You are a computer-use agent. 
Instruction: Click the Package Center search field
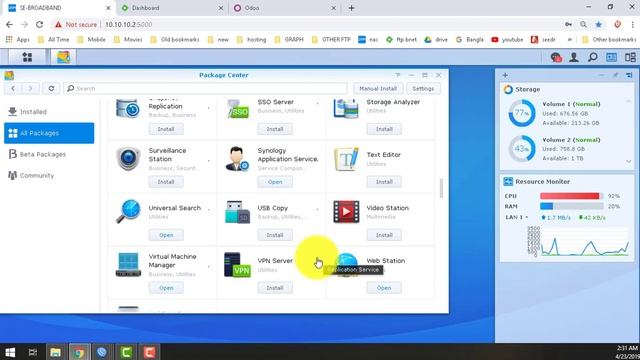pyautogui.click(x=205, y=88)
